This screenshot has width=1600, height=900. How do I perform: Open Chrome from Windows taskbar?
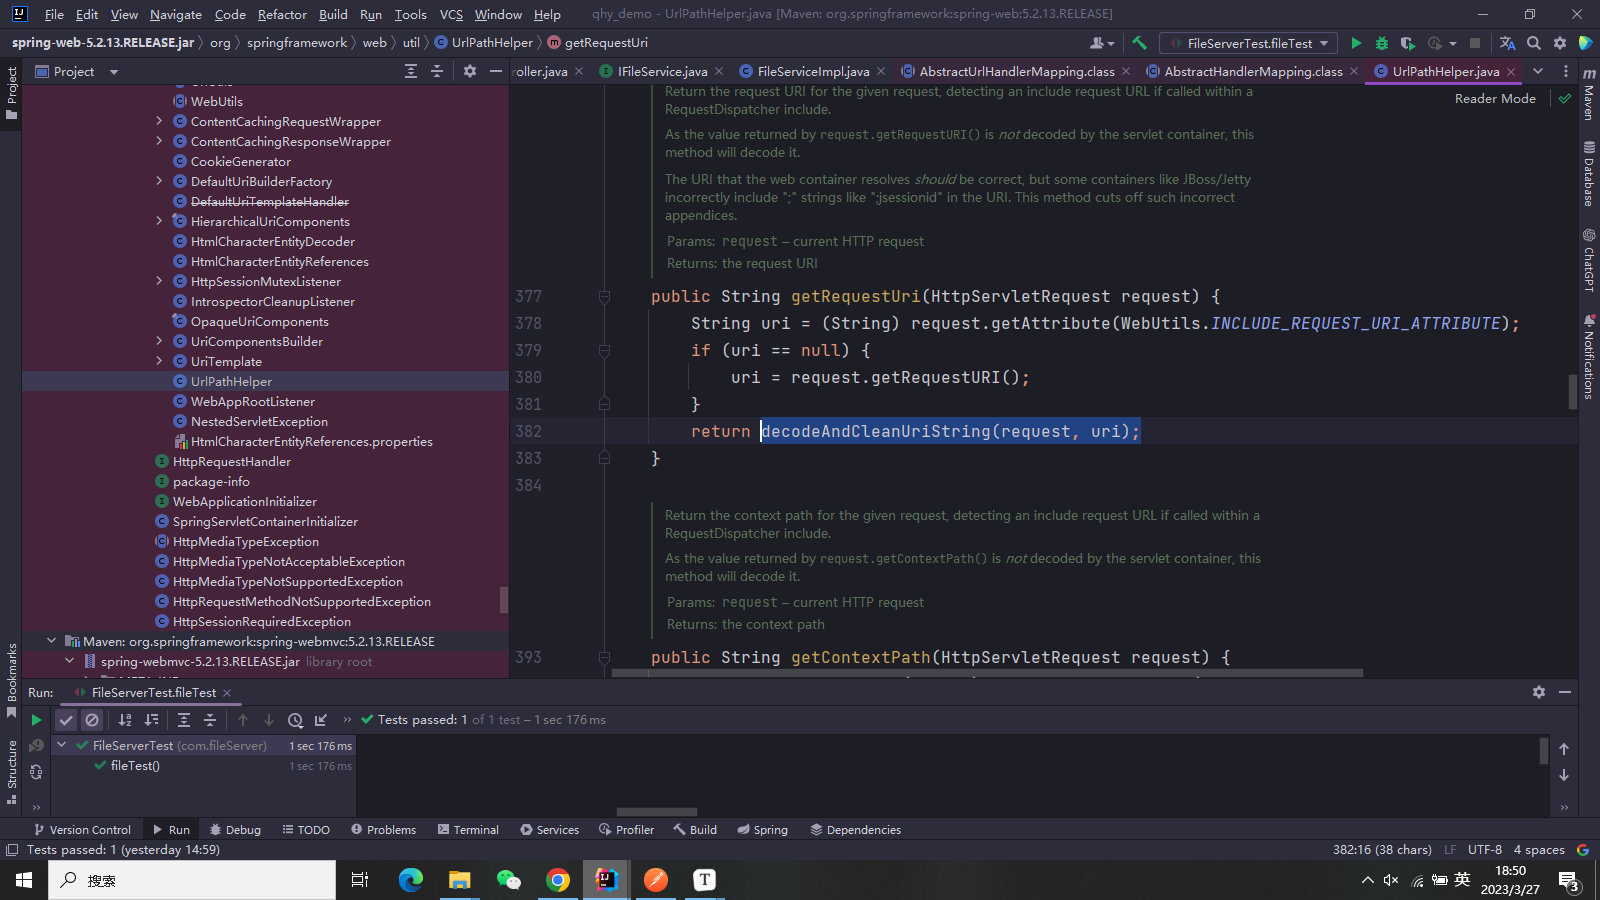pyautogui.click(x=558, y=880)
